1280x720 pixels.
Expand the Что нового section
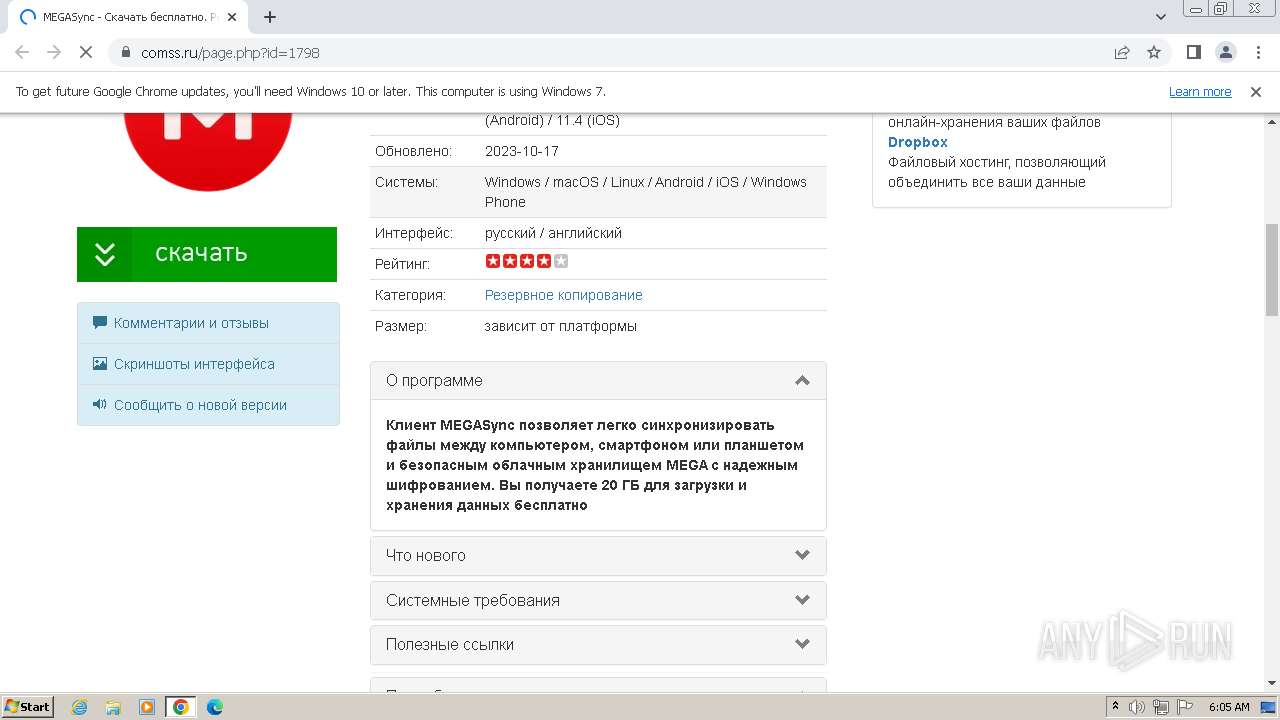[598, 556]
